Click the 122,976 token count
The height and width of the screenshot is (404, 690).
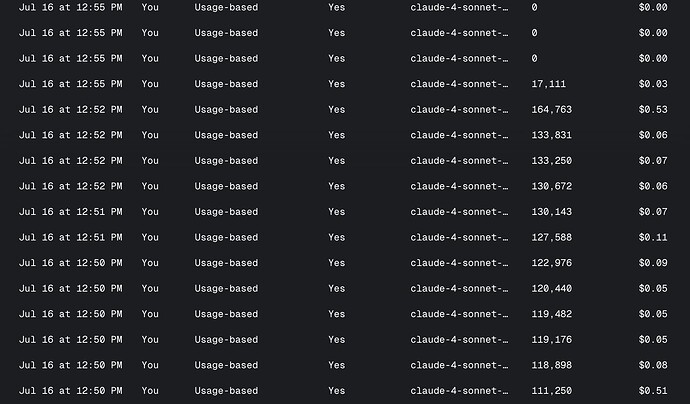(551, 263)
